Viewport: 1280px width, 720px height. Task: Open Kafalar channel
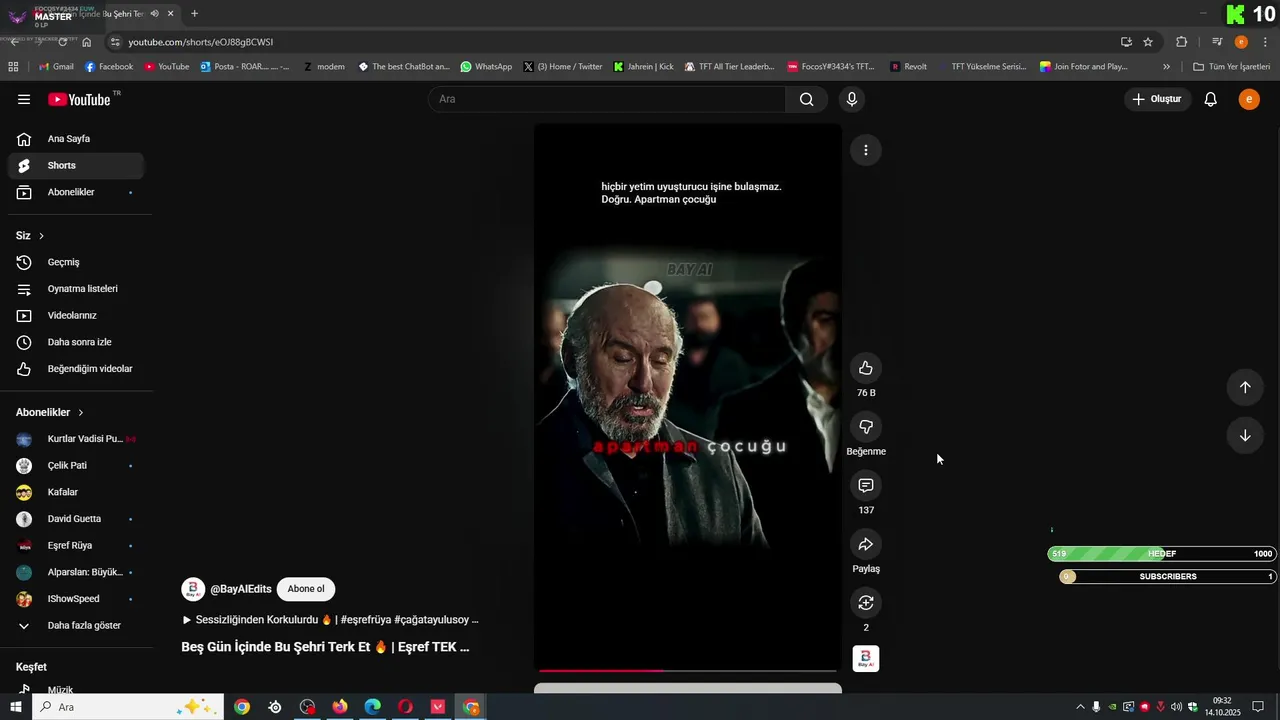pyautogui.click(x=76, y=492)
